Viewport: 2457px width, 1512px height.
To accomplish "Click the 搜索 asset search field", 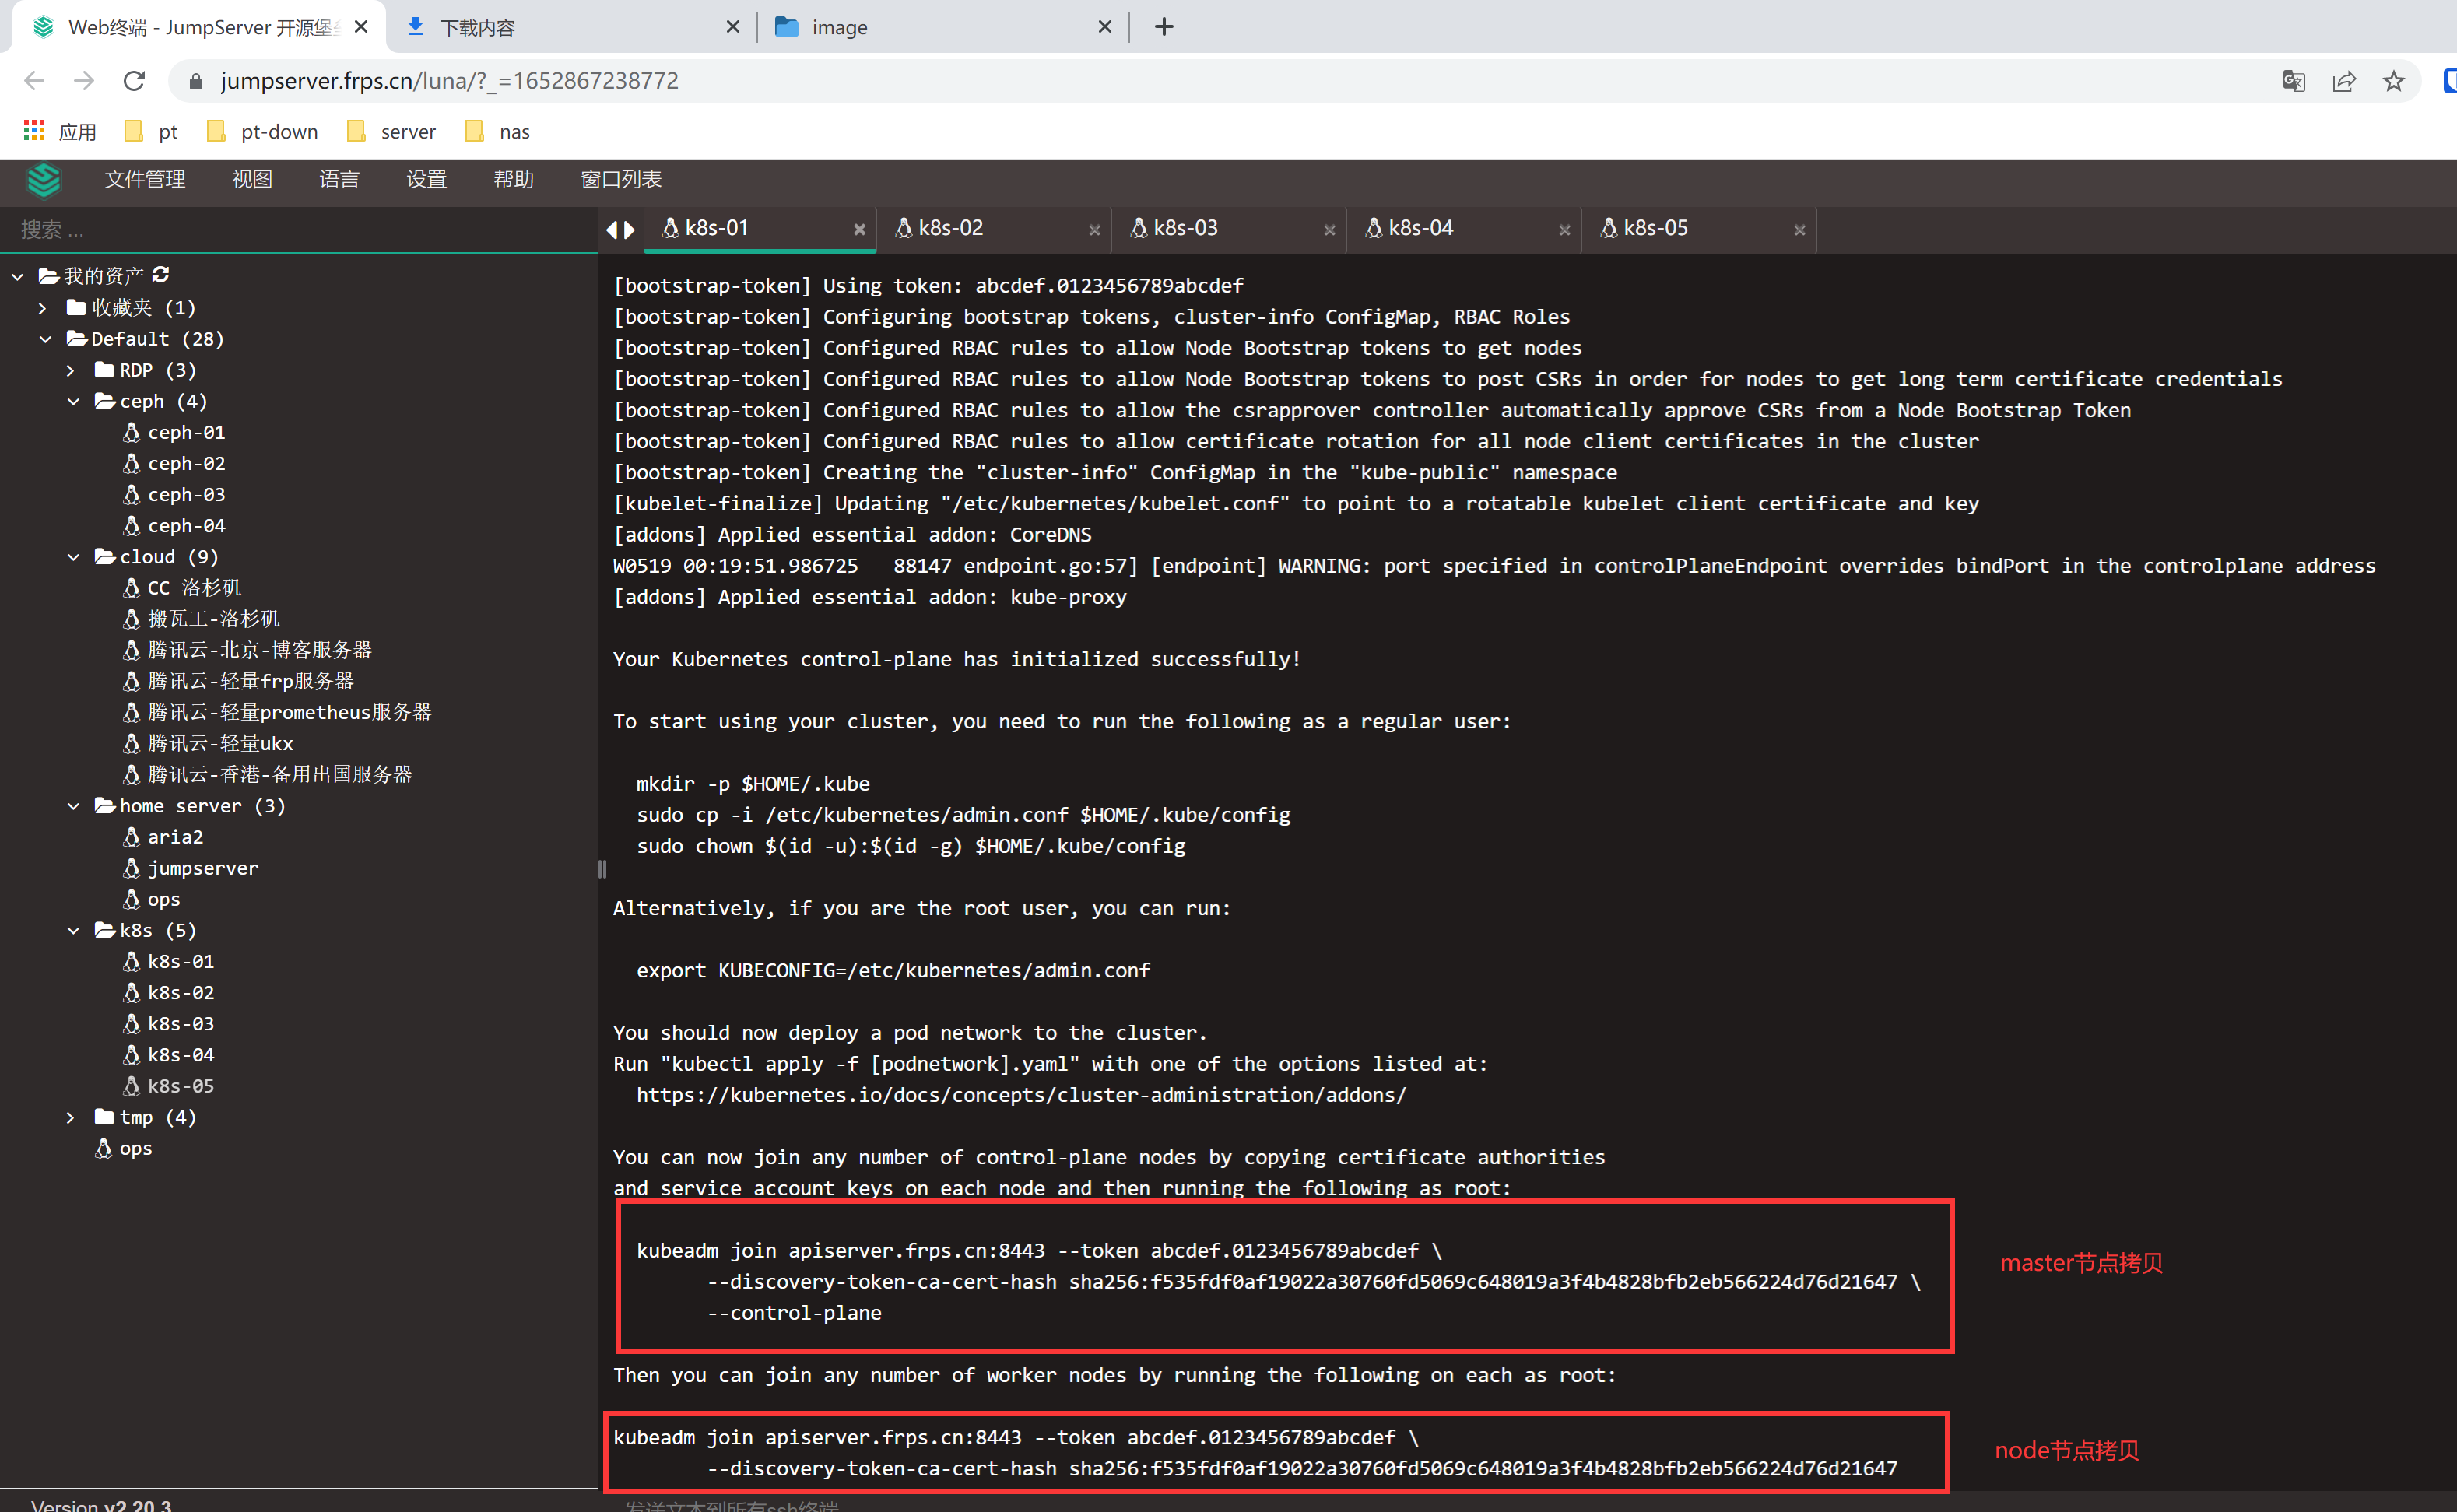I will (x=298, y=230).
